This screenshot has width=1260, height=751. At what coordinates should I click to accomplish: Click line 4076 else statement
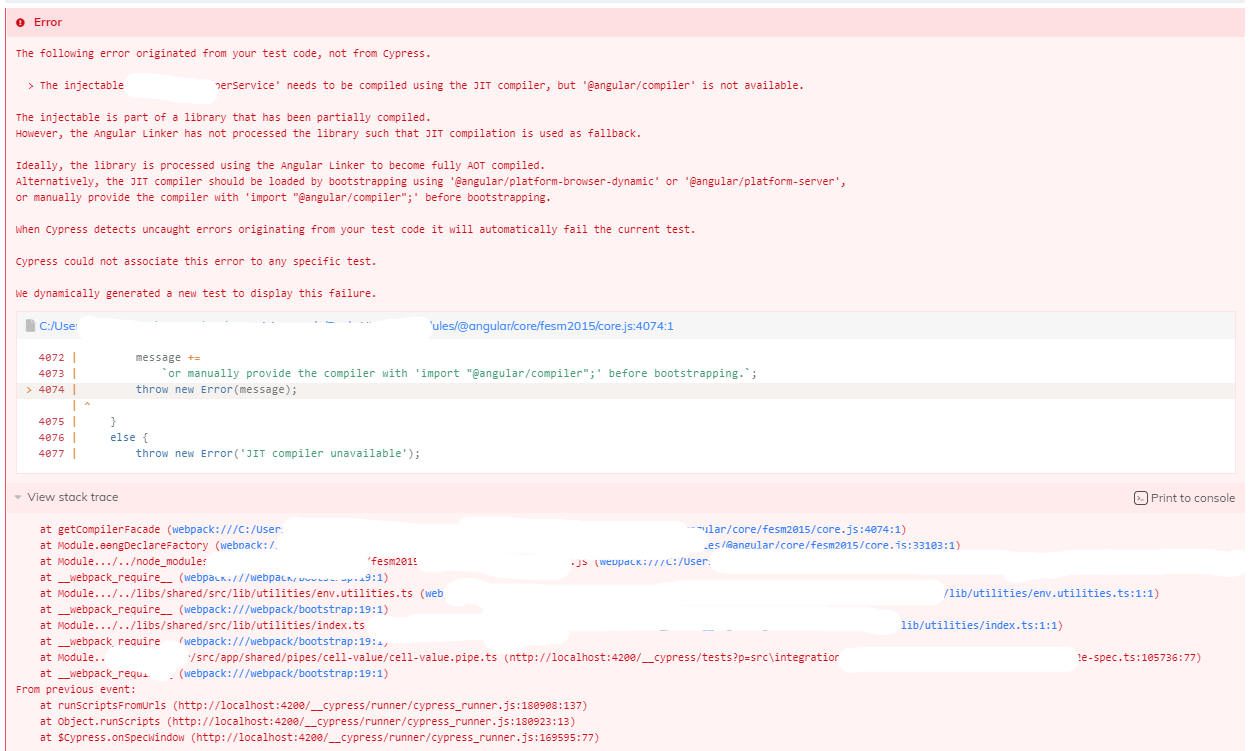click(x=129, y=437)
